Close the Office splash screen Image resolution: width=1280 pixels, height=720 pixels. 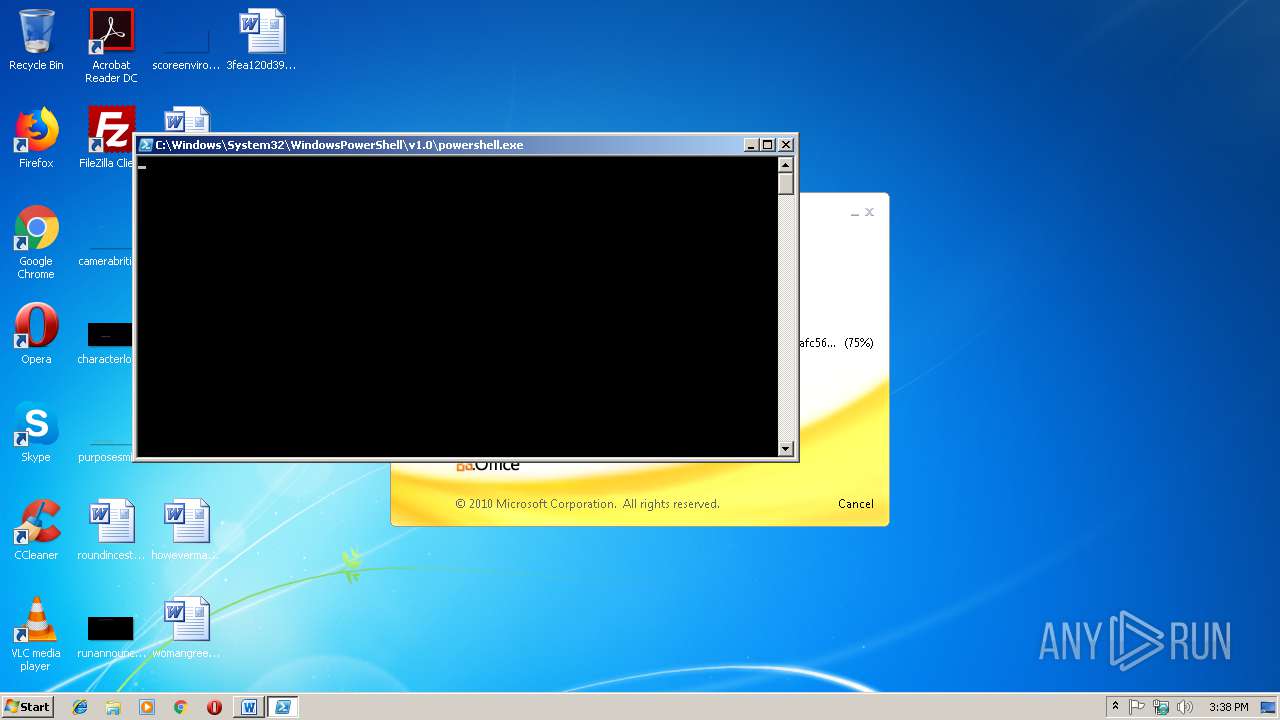click(869, 212)
